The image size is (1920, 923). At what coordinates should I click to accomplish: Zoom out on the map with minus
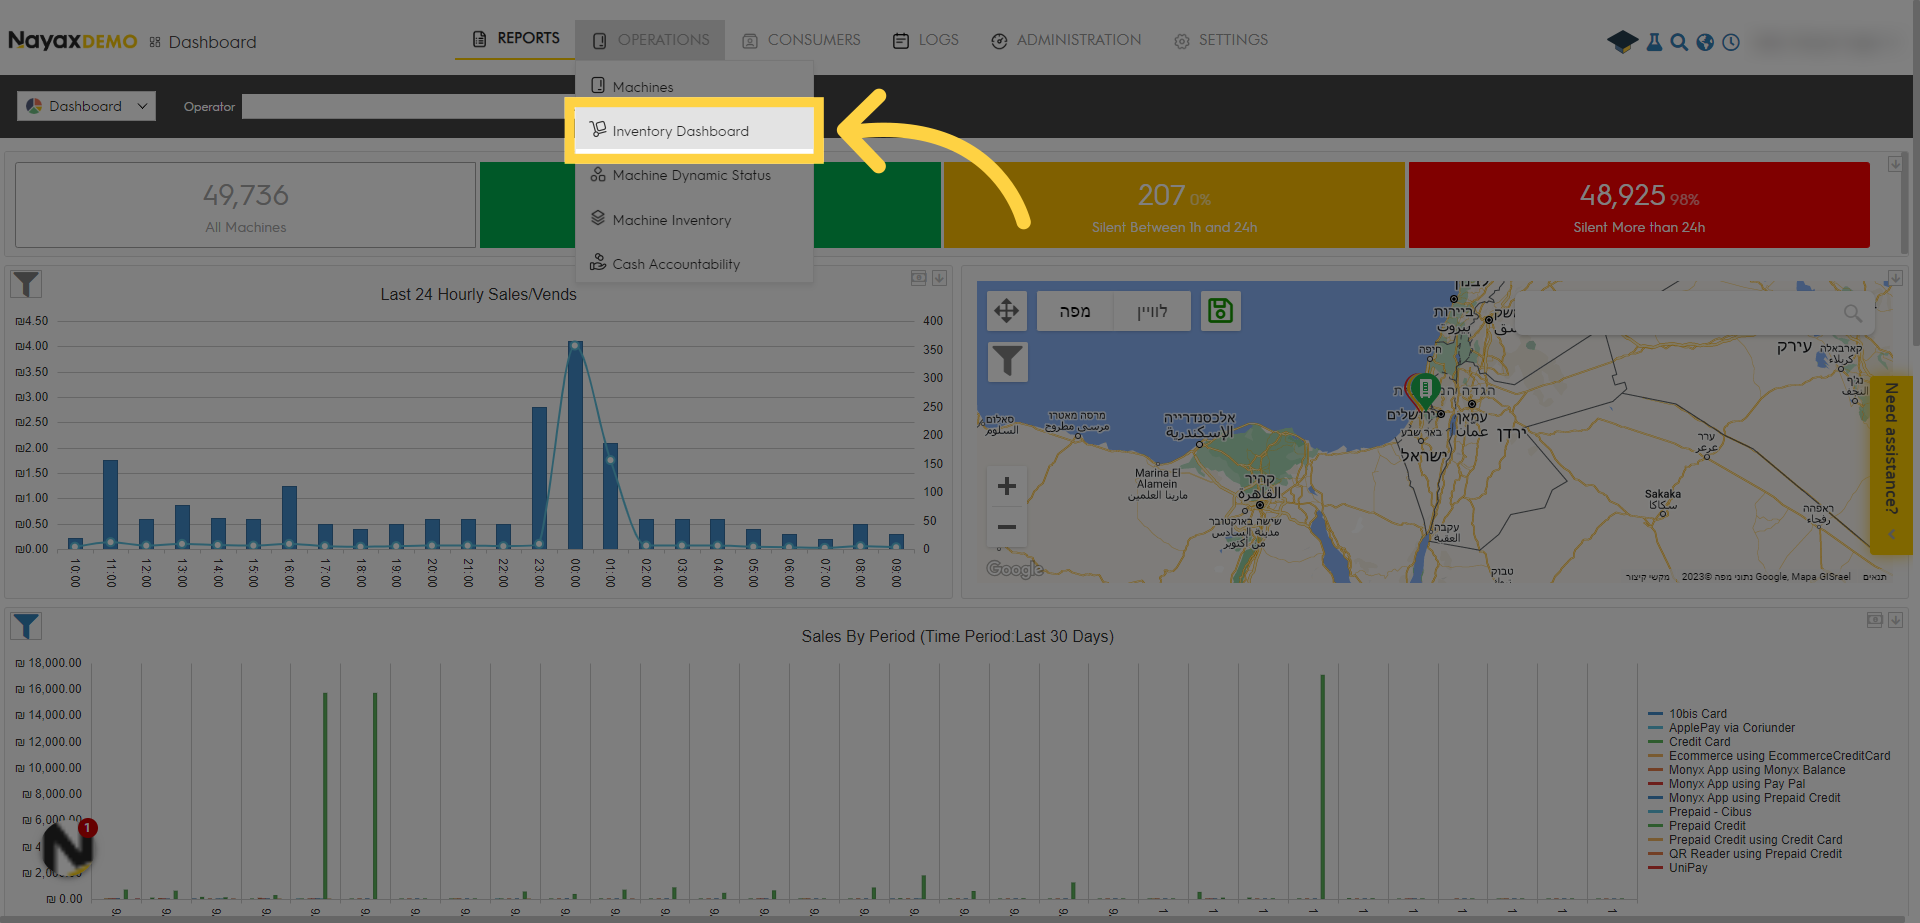(1007, 527)
